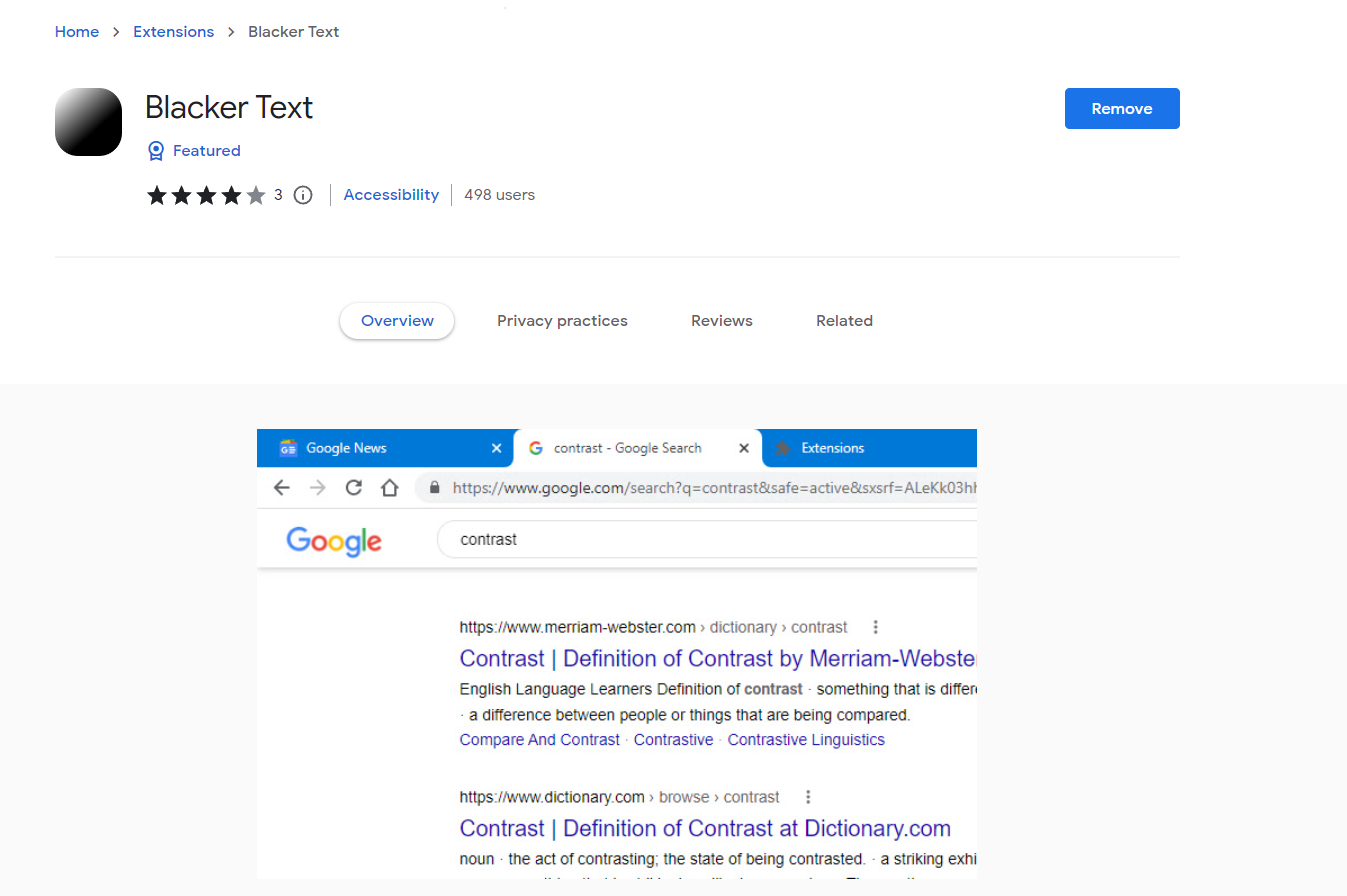
Task: Open the Accessibility category link
Action: (x=391, y=195)
